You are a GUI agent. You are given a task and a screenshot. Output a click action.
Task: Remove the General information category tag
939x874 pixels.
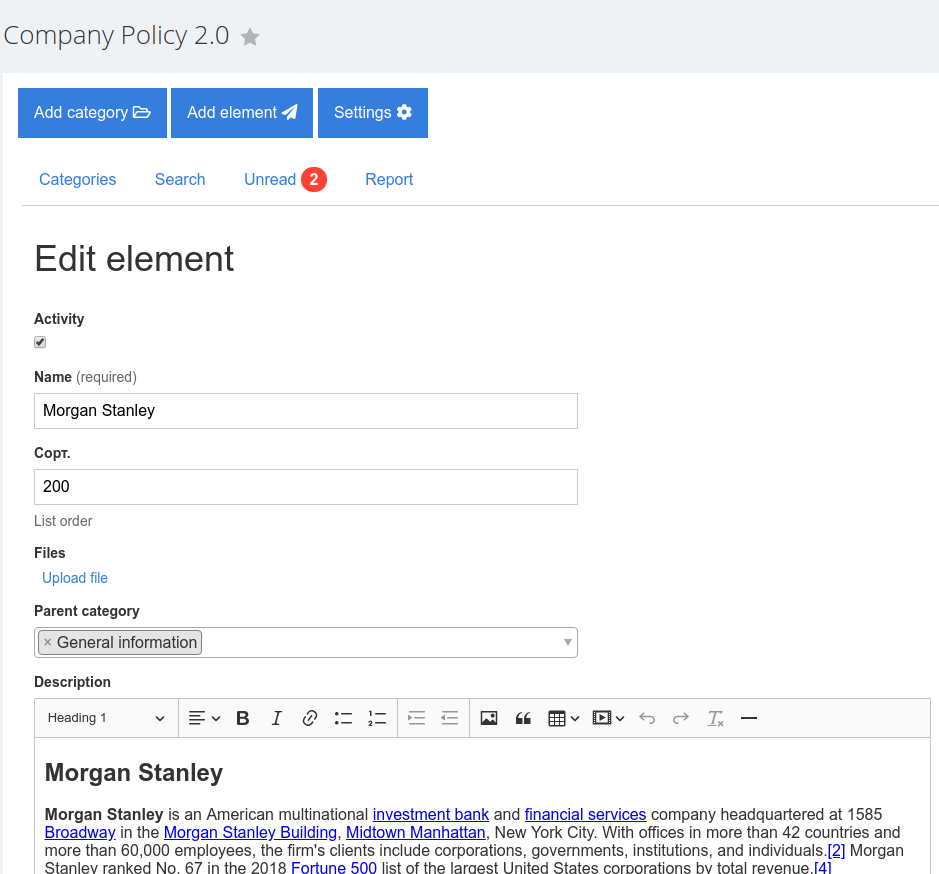tap(47, 642)
